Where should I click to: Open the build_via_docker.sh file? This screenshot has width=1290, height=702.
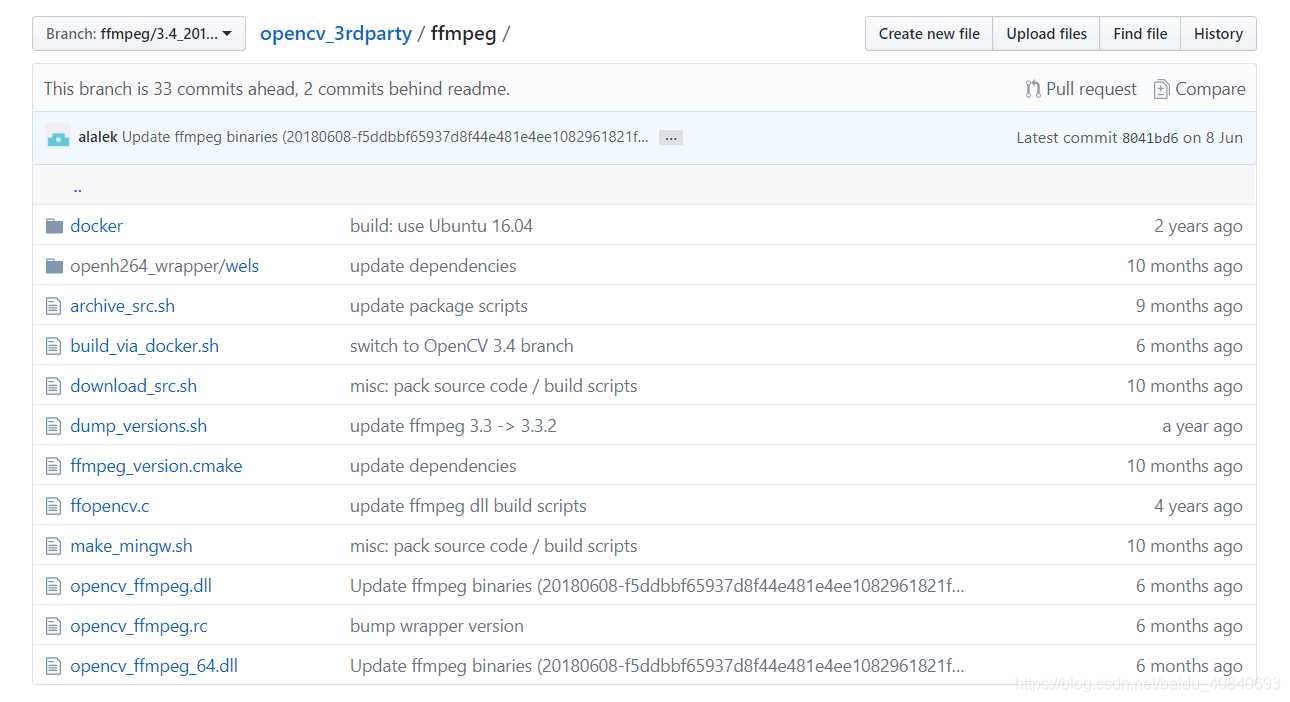(x=144, y=346)
